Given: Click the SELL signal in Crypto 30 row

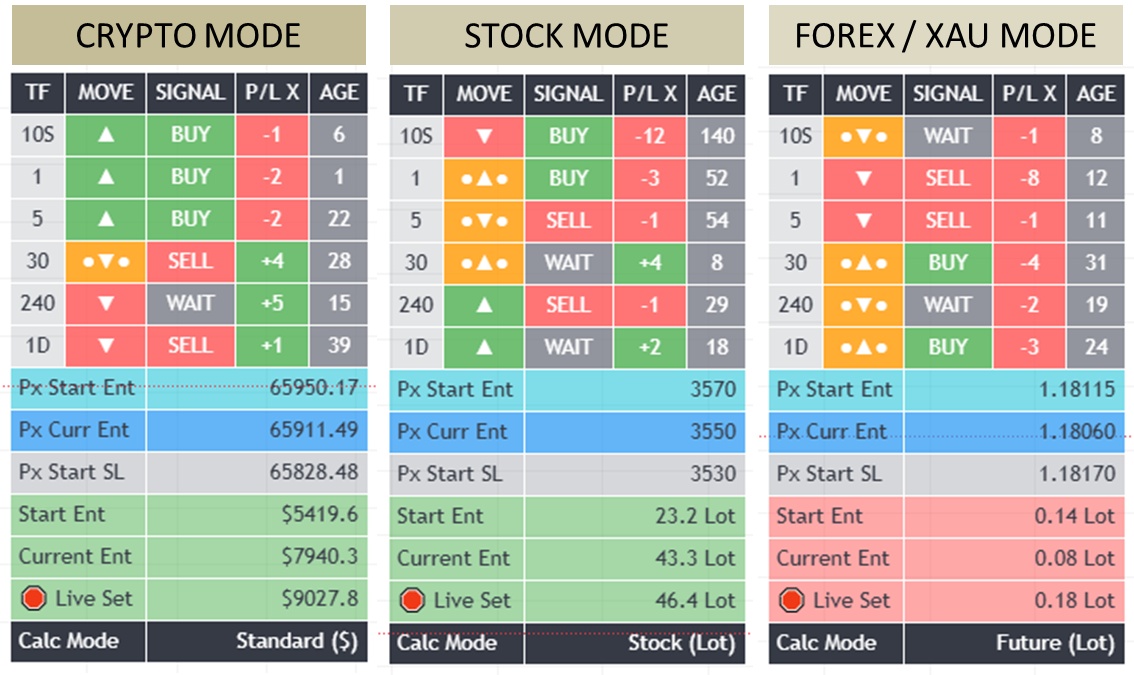Looking at the screenshot, I should point(190,262).
